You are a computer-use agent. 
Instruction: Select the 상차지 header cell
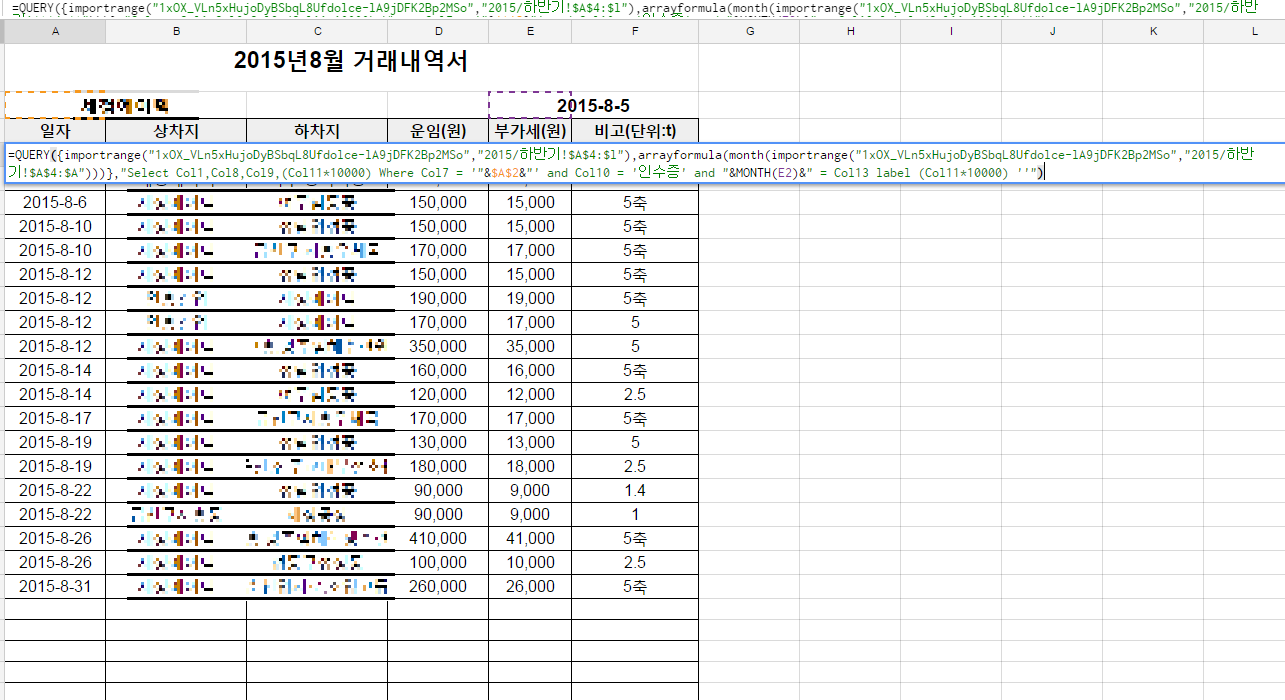(x=176, y=131)
